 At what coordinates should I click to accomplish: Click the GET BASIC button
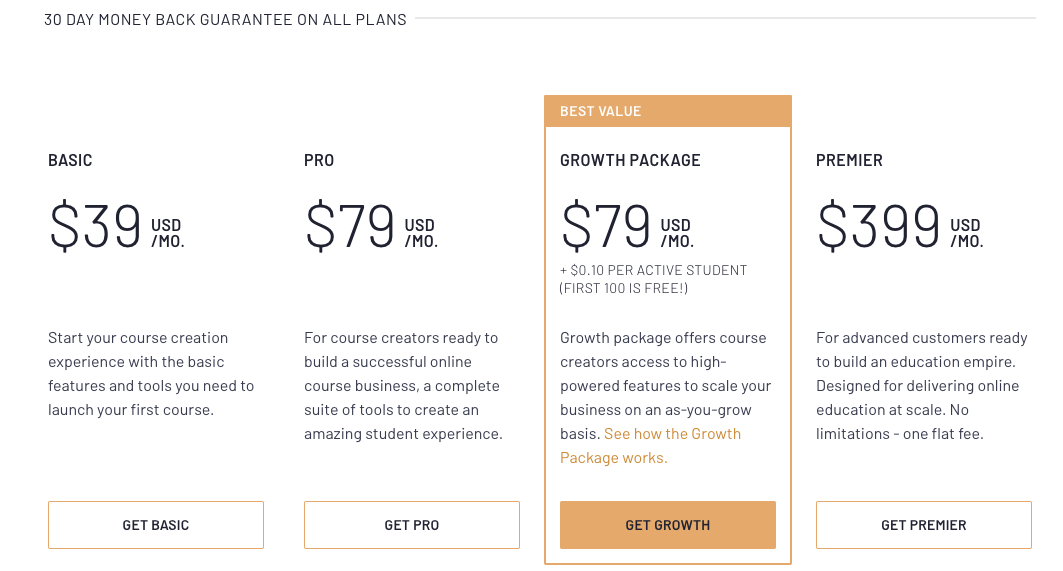click(156, 525)
